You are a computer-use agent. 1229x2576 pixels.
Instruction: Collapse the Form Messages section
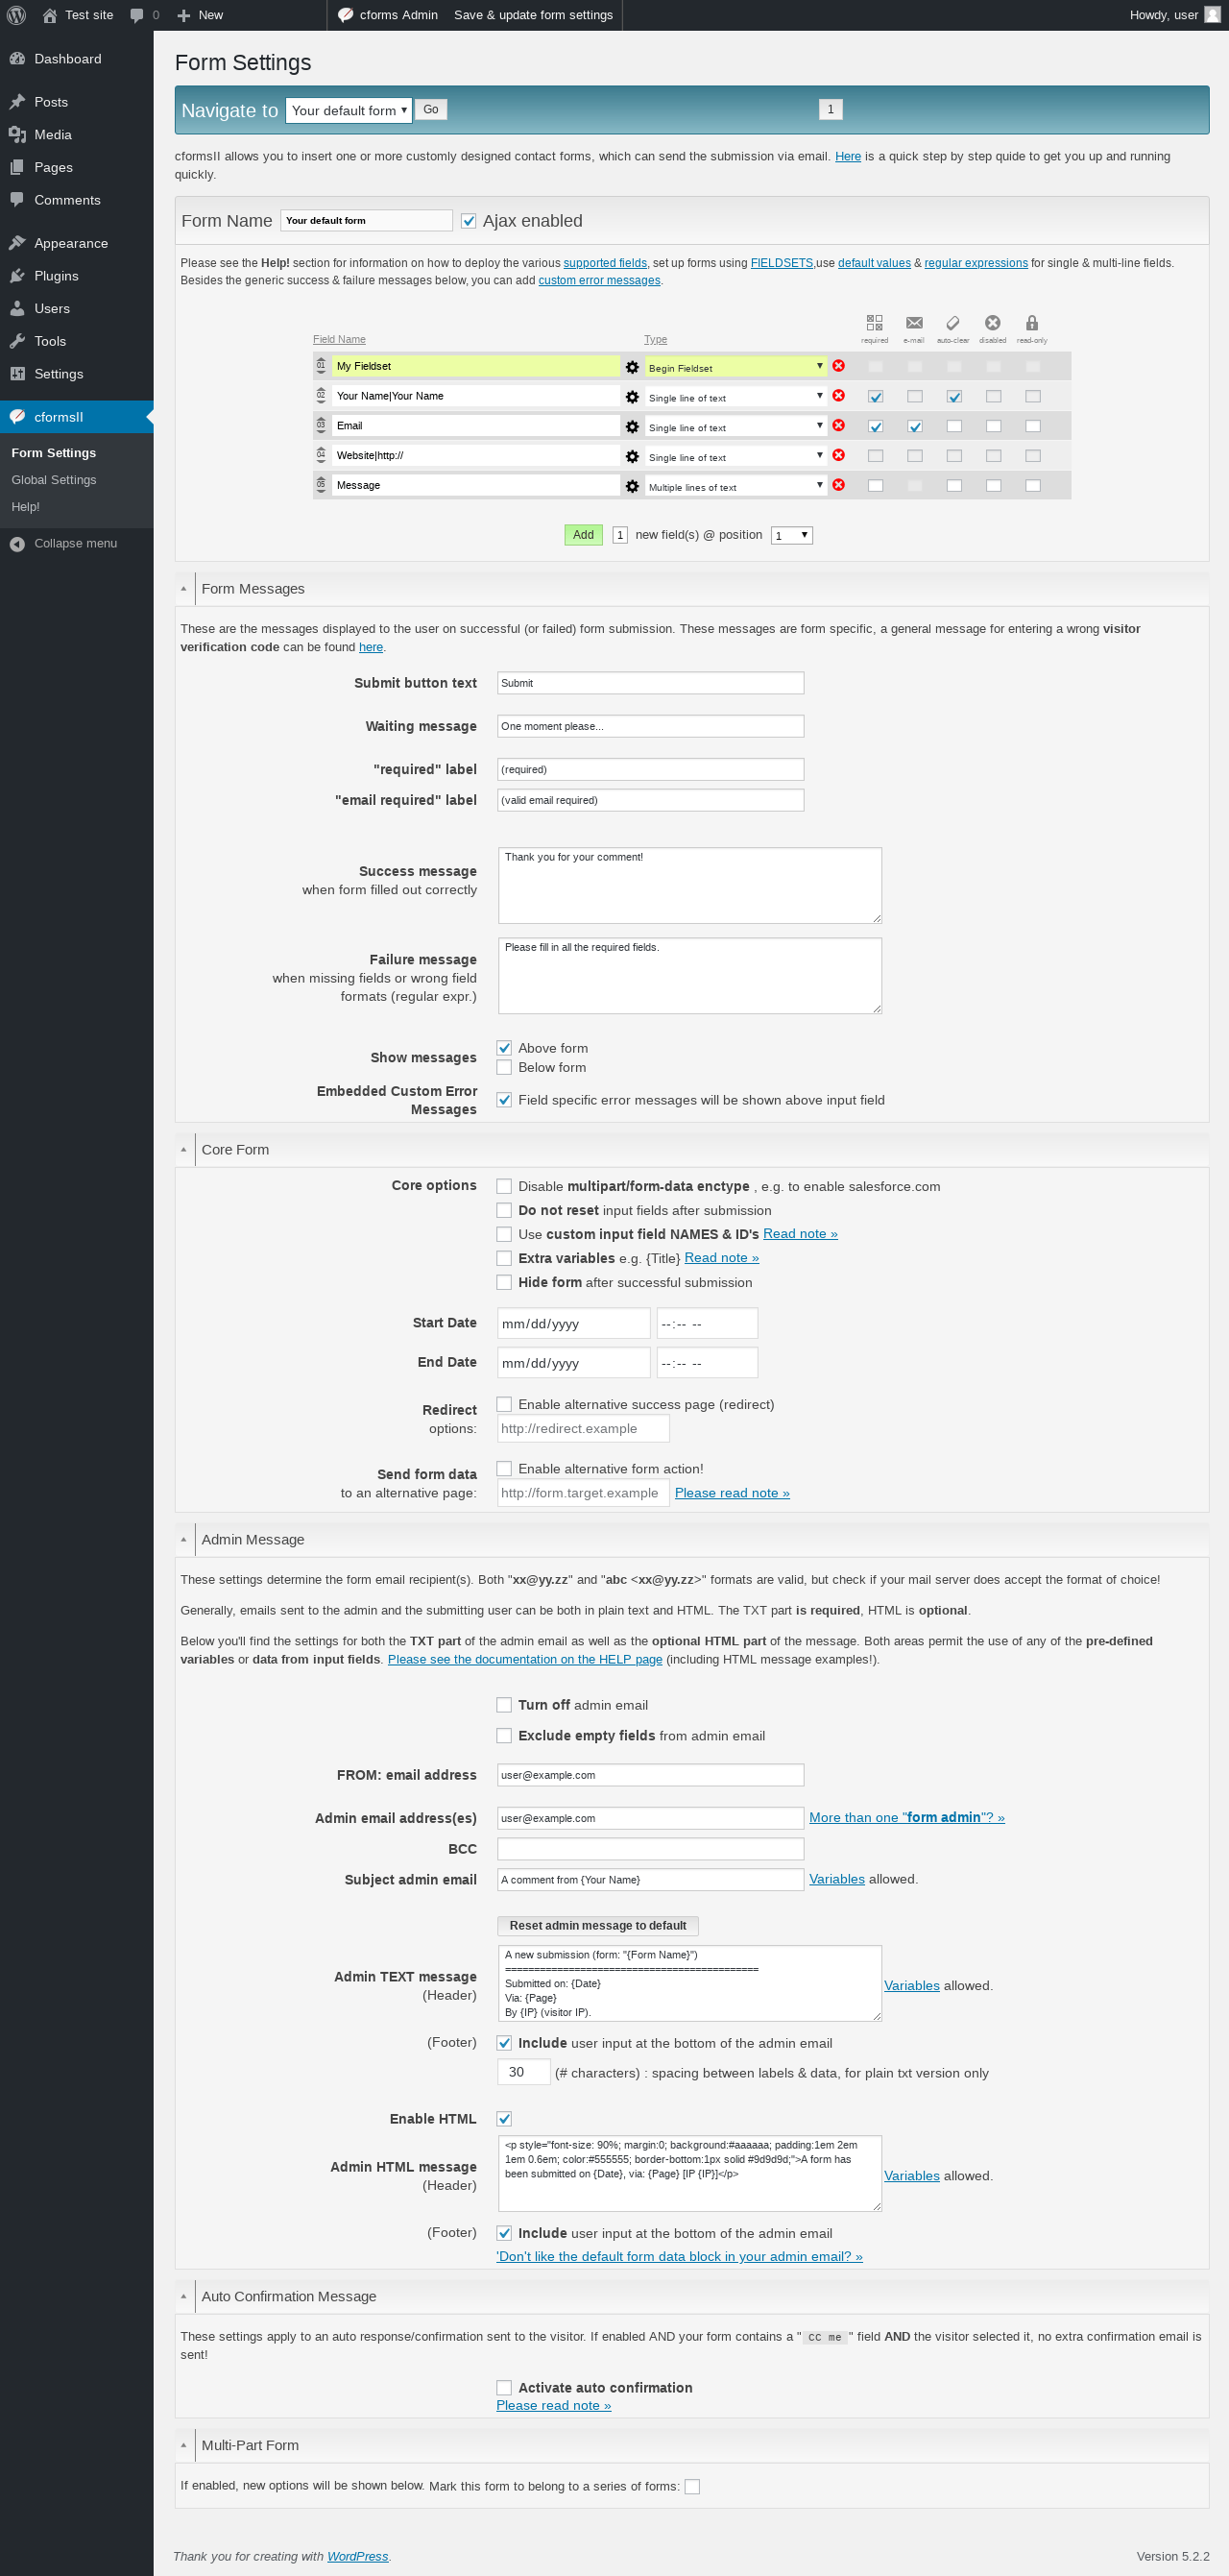point(184,589)
